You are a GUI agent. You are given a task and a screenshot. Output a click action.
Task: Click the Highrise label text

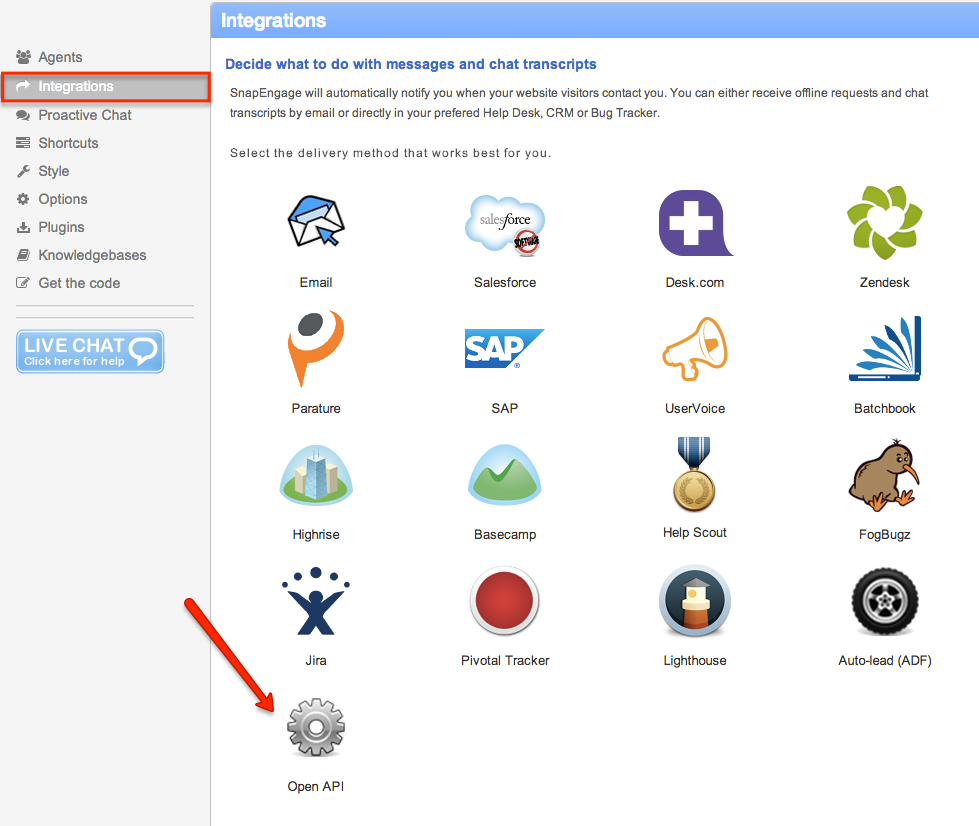(316, 534)
